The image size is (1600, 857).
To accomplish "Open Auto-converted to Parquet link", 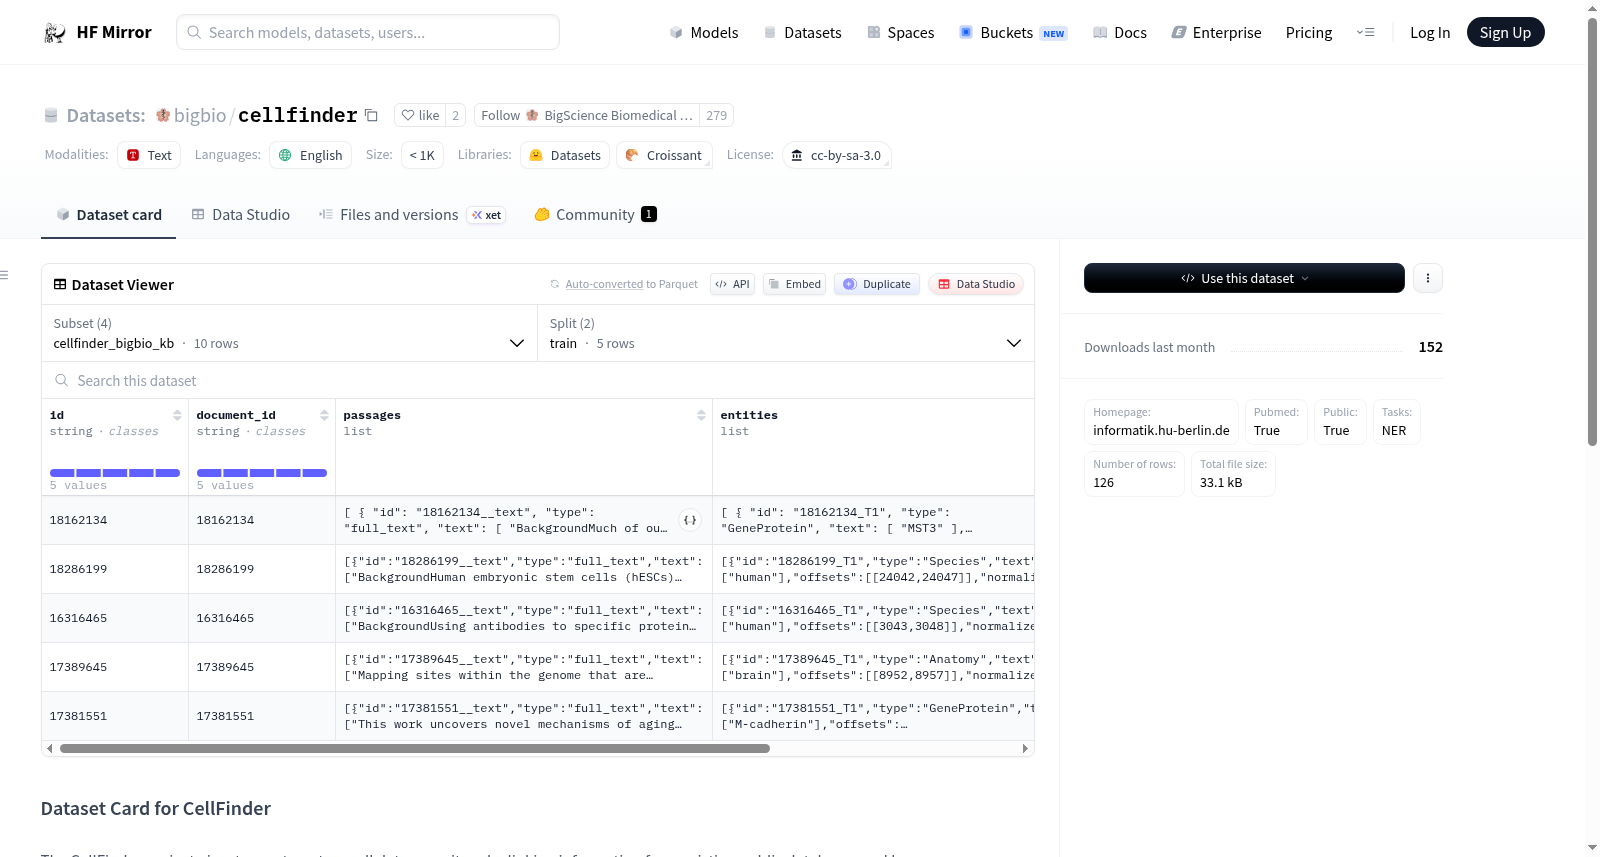I will [631, 284].
